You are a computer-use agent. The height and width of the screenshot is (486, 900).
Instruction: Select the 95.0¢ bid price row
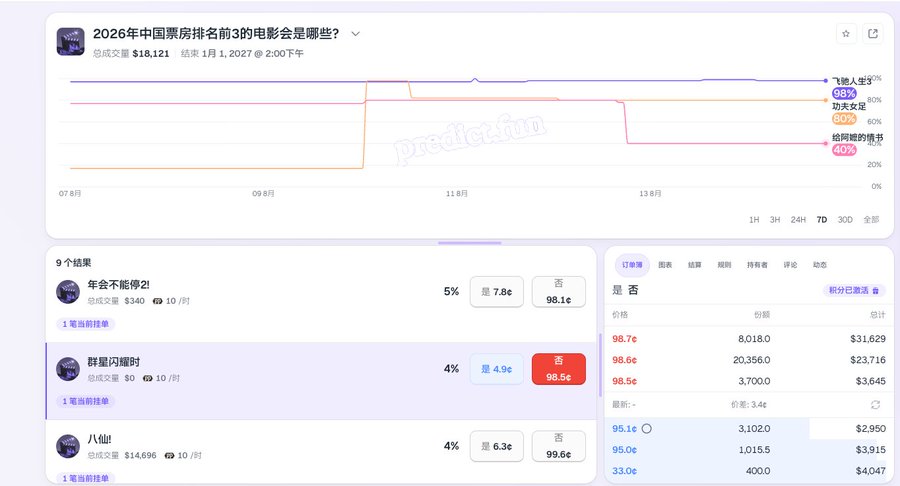tap(748, 450)
